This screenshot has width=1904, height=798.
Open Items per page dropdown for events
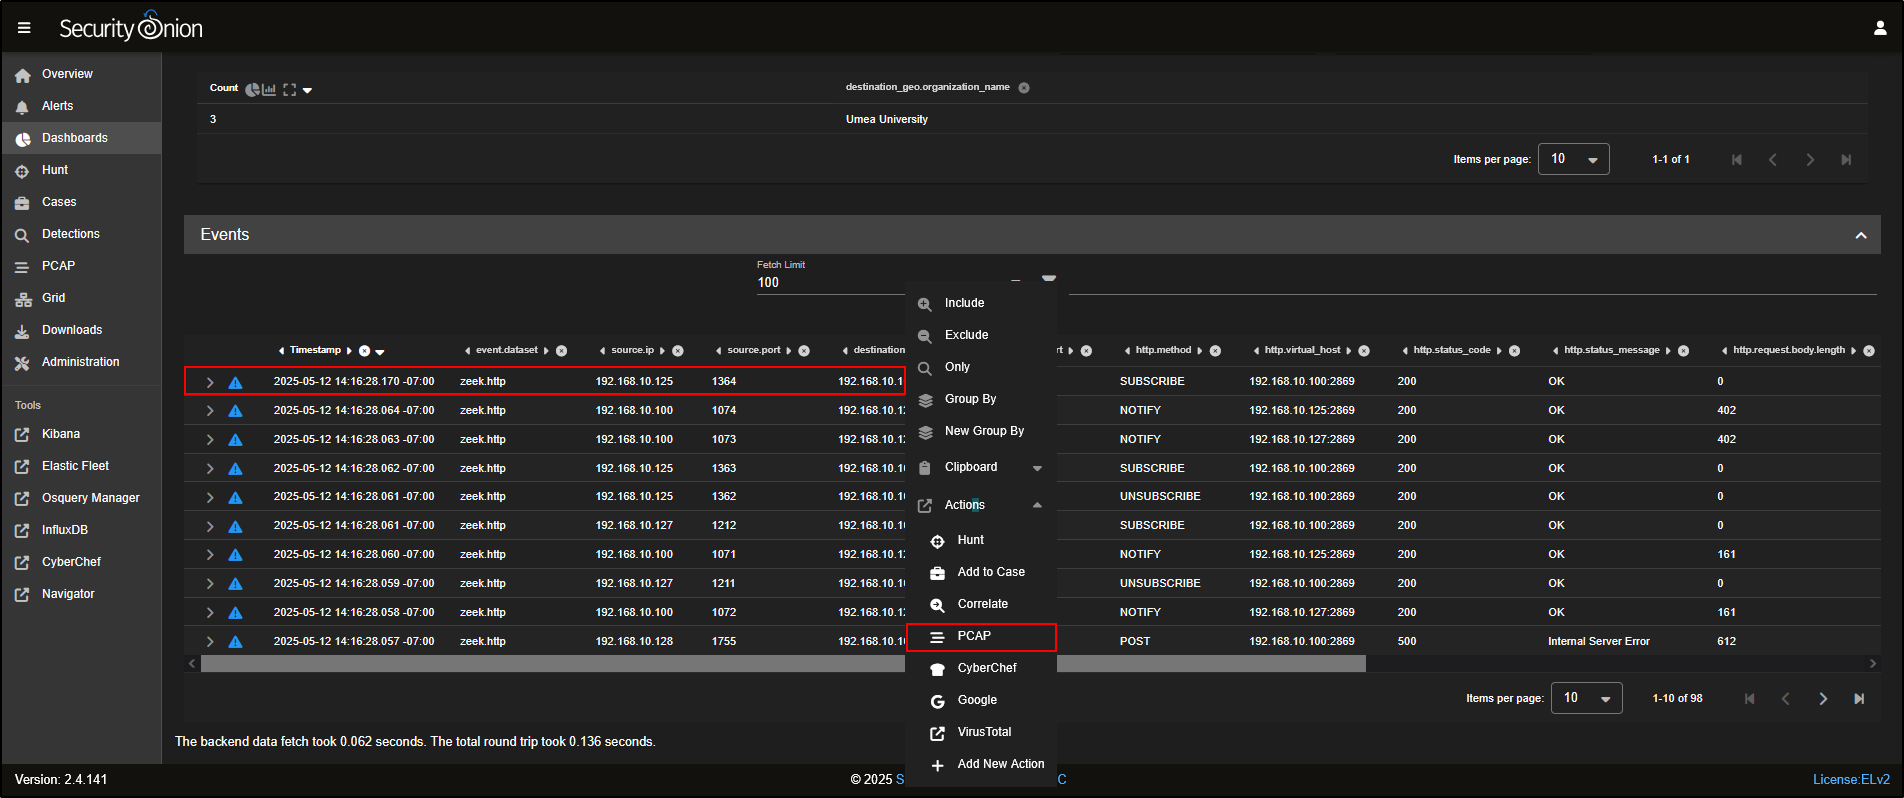click(1586, 698)
